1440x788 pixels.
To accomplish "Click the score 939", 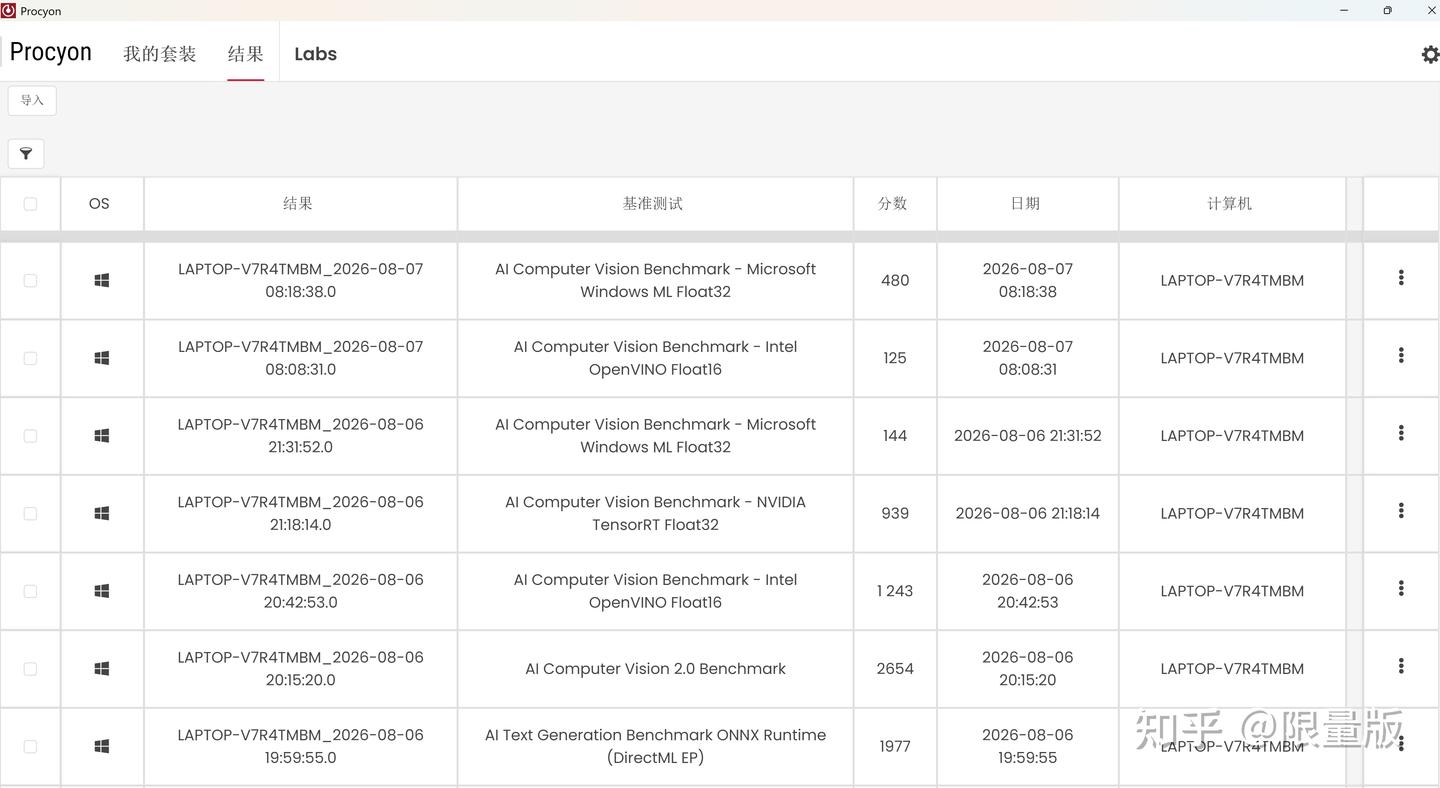I will click(x=895, y=513).
